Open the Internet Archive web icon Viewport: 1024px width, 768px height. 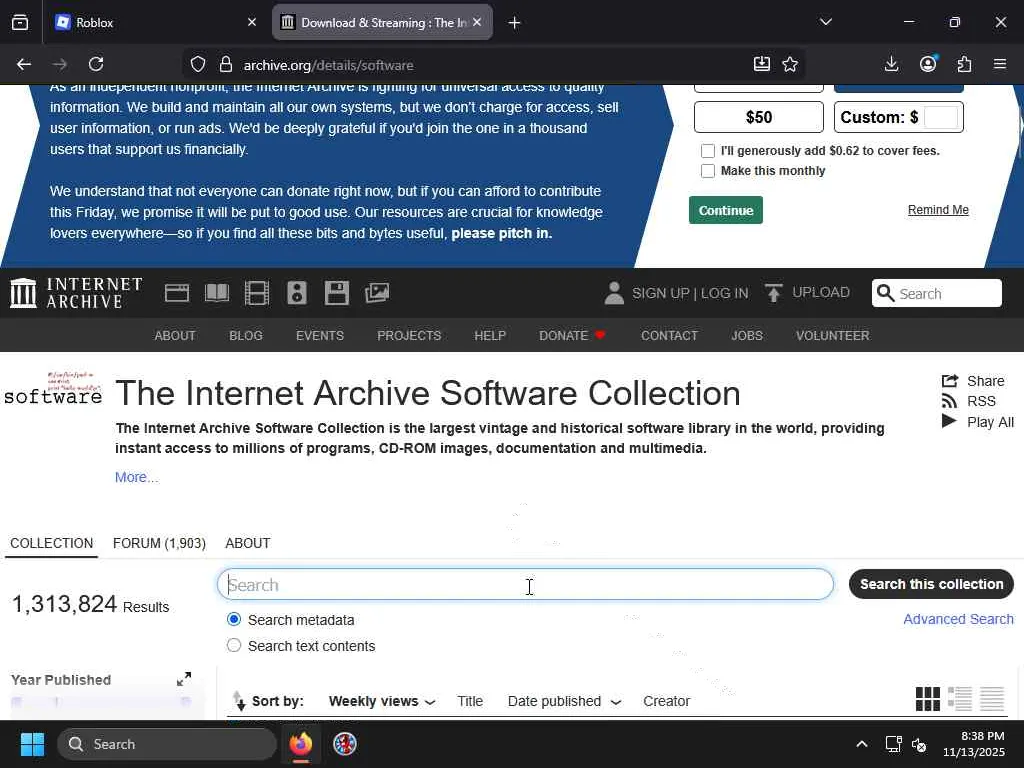tap(176, 293)
